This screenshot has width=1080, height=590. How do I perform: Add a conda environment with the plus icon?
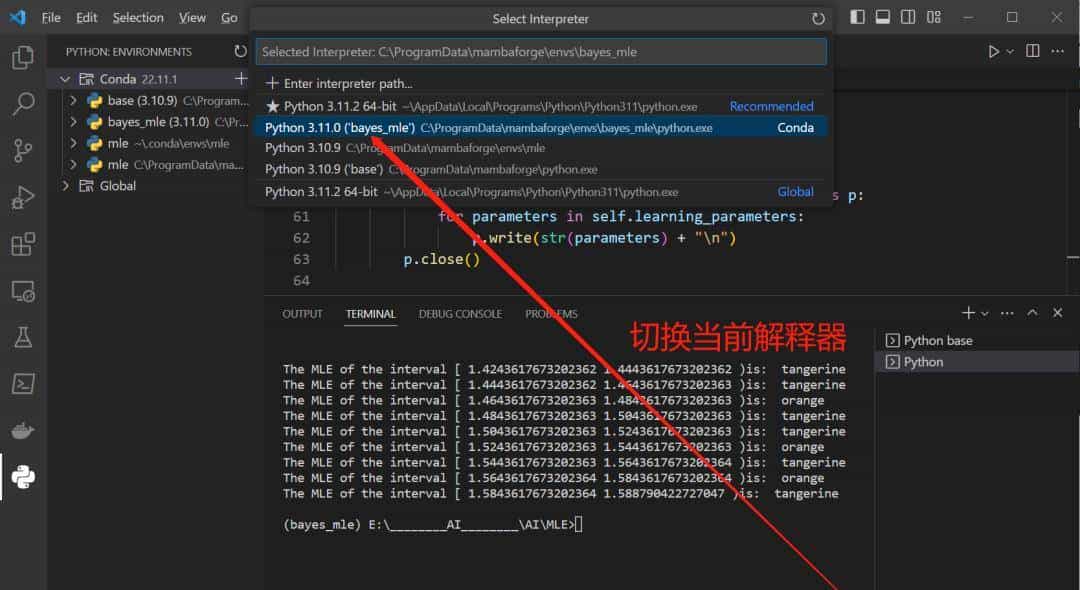240,78
